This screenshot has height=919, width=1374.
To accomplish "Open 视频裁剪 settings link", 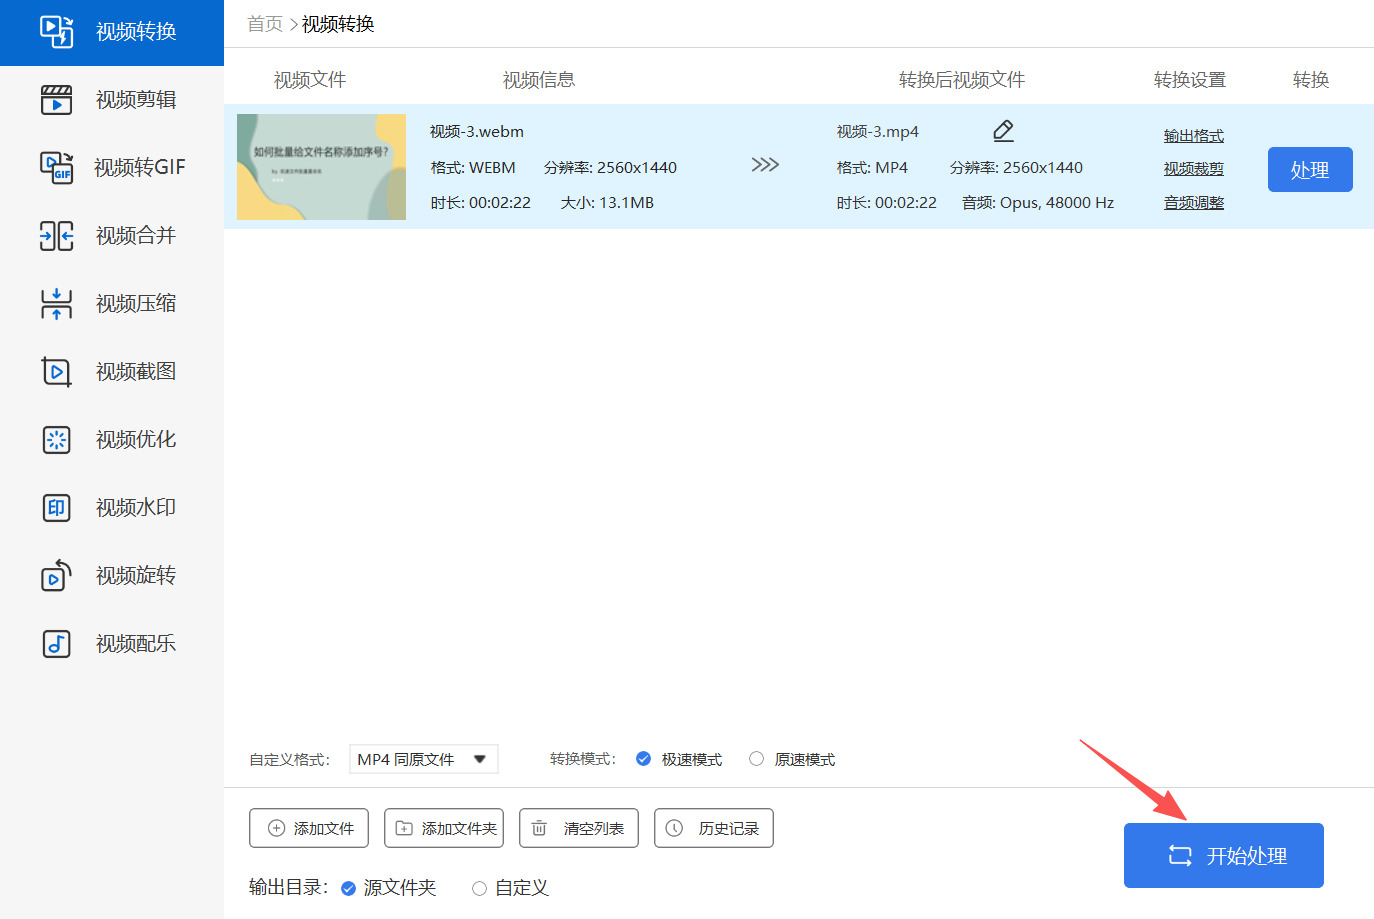I will pos(1194,169).
